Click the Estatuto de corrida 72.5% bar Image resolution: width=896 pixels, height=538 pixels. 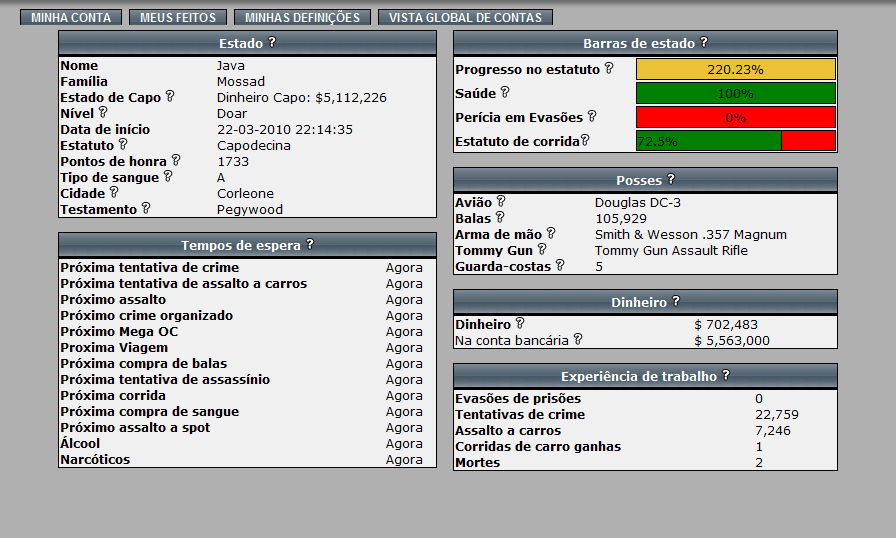pyautogui.click(x=735, y=141)
